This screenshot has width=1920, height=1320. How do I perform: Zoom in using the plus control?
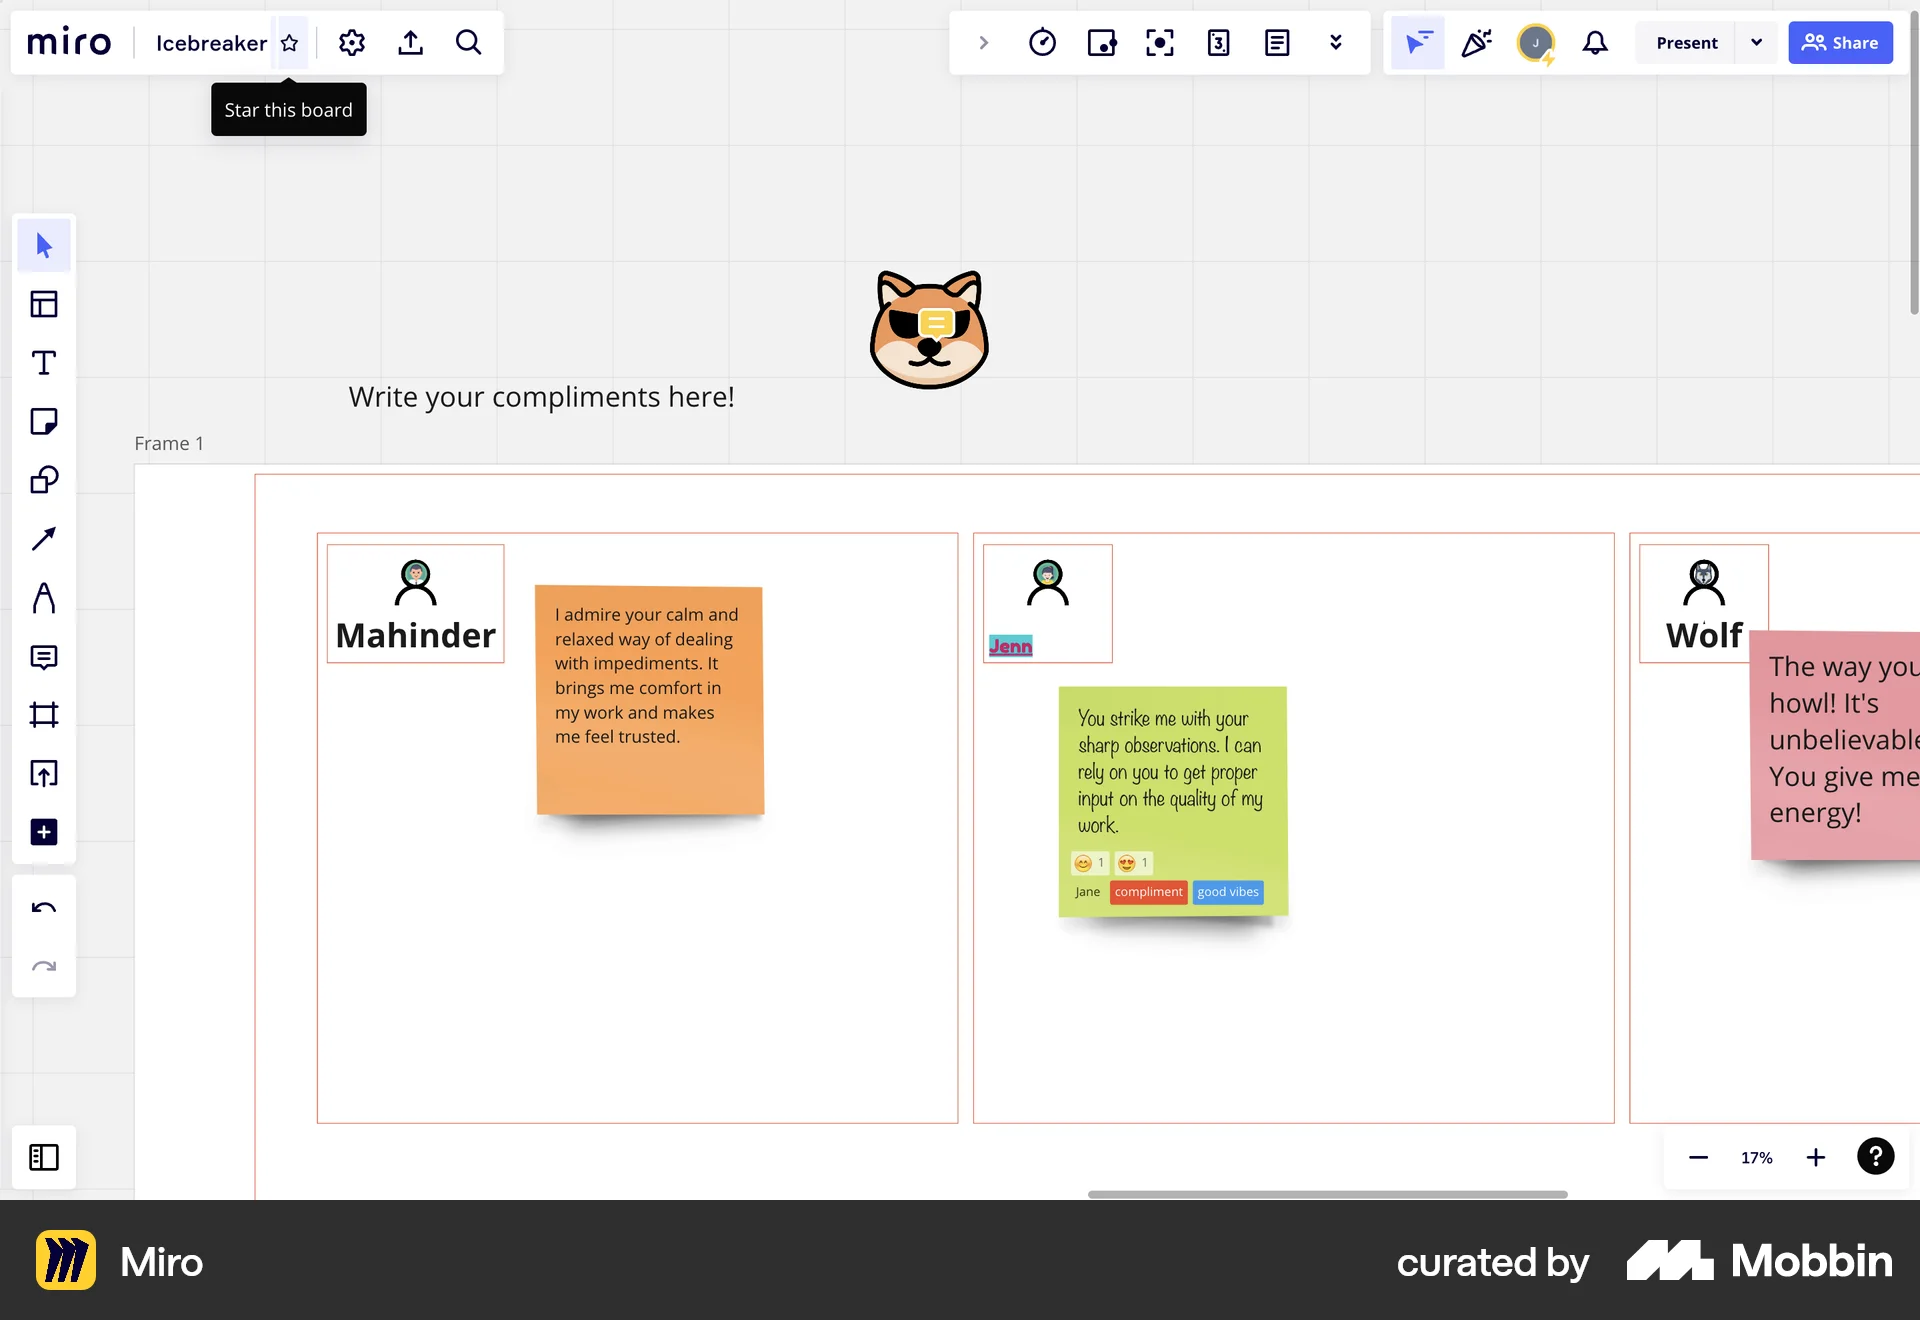coord(1816,1157)
